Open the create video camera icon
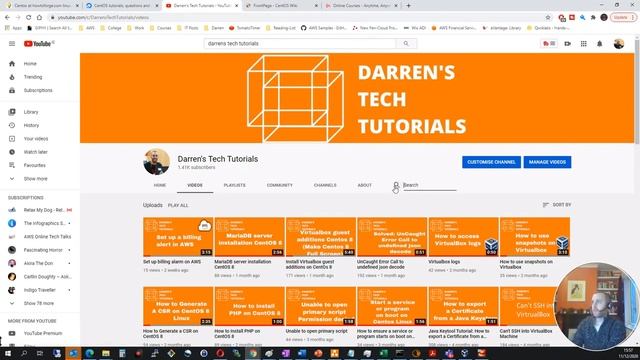This screenshot has width=640, height=360. [568, 44]
